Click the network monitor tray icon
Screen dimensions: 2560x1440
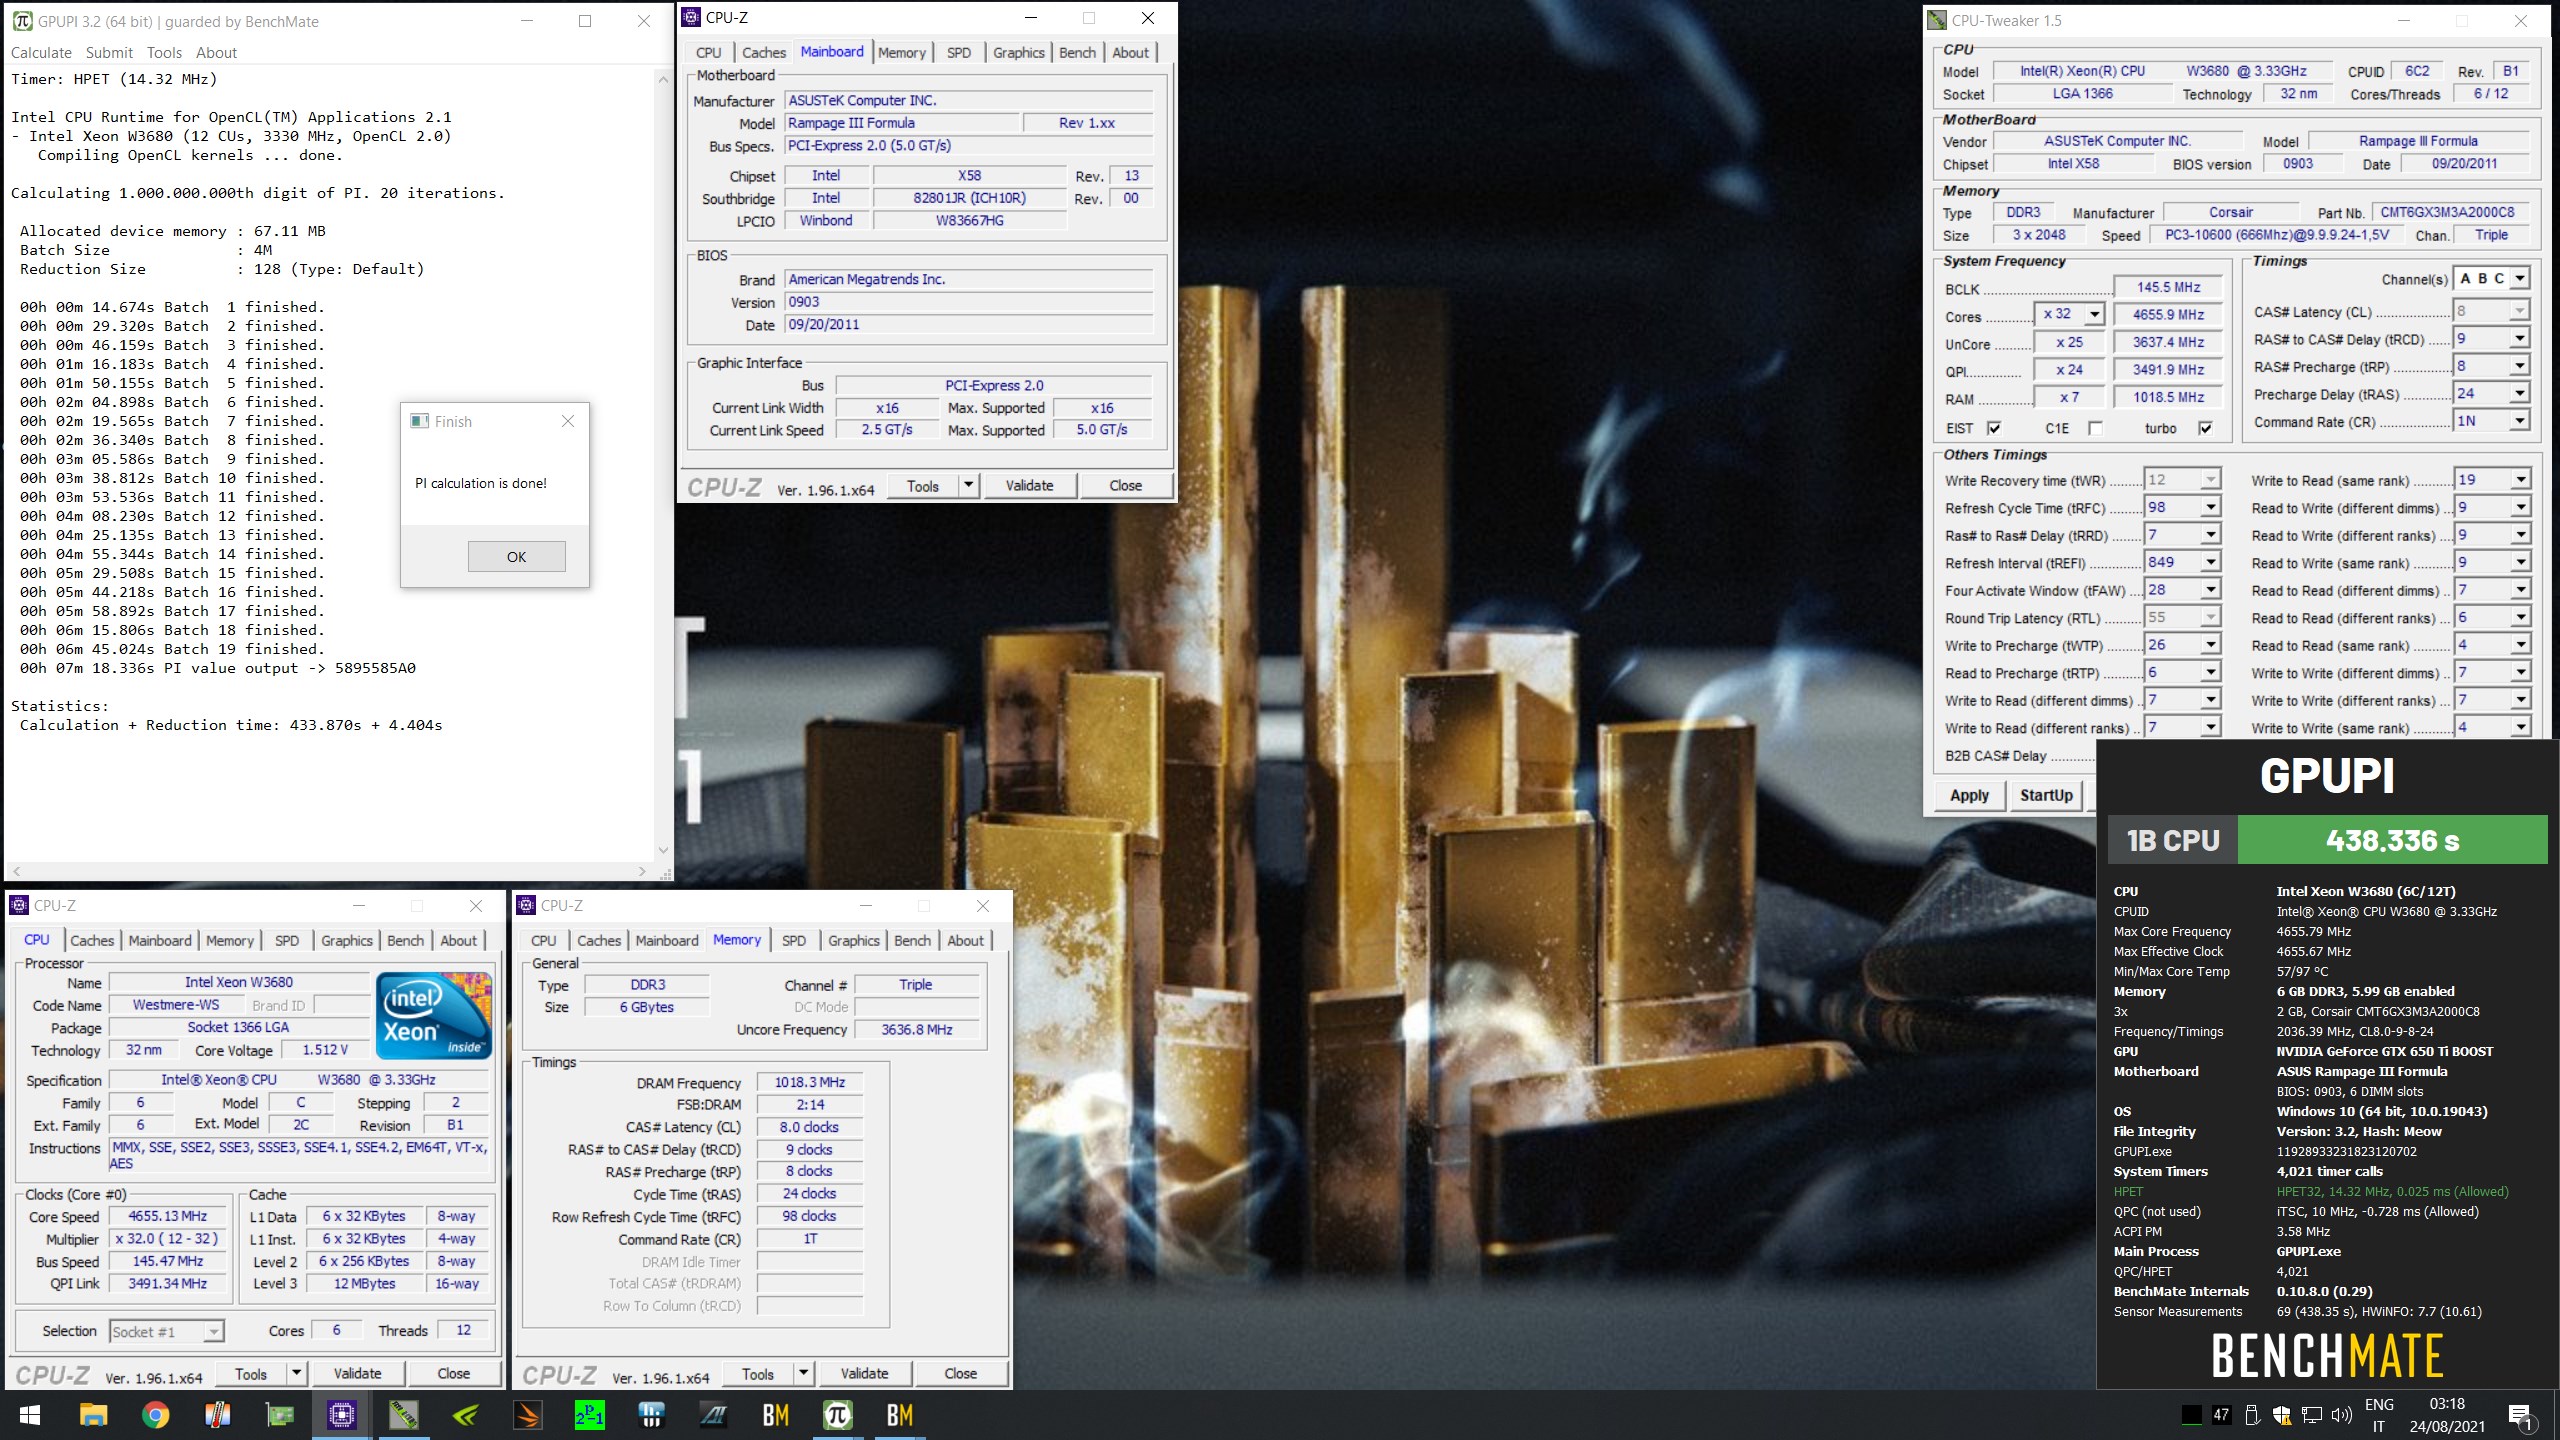click(x=2312, y=1415)
